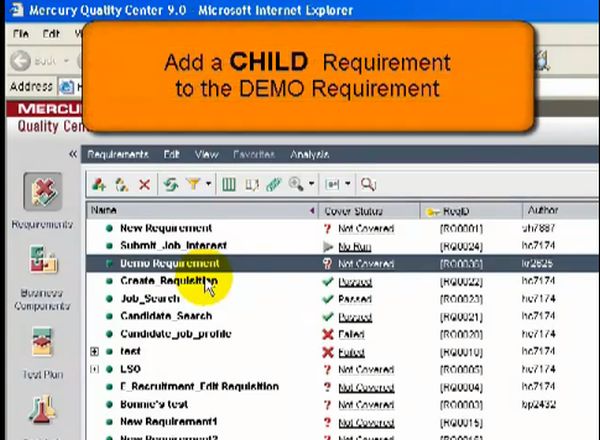This screenshot has height=440, width=600.
Task: Open the View menu in Quality Center
Action: point(207,155)
